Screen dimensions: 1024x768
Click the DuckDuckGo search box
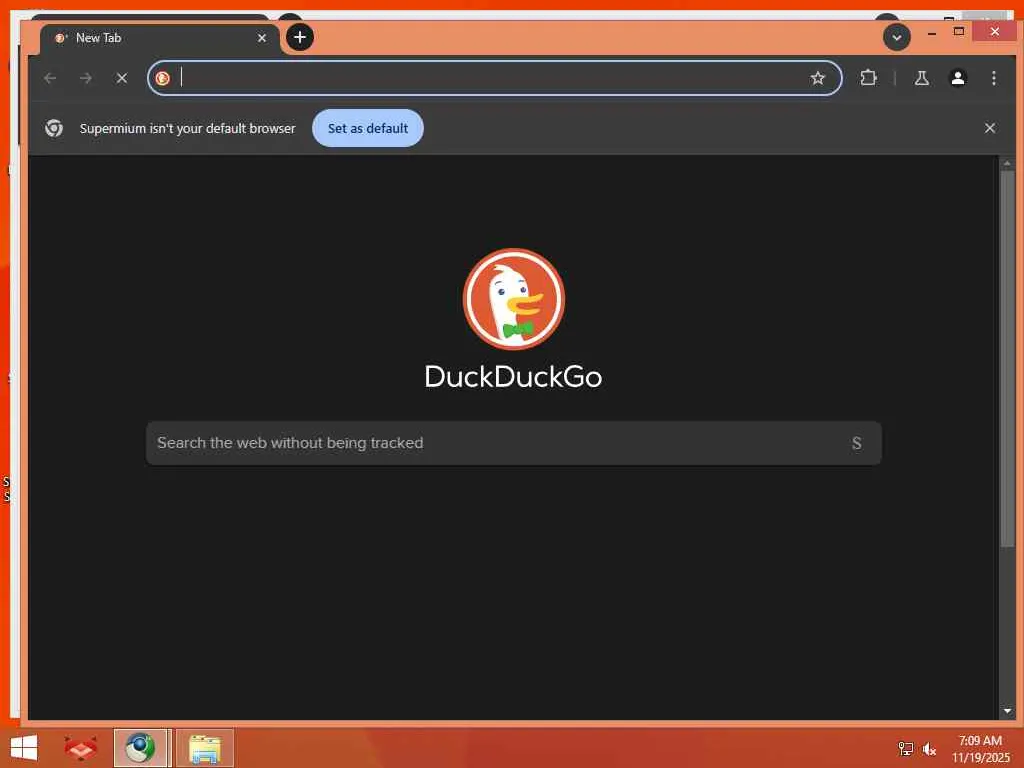pyautogui.click(x=513, y=443)
